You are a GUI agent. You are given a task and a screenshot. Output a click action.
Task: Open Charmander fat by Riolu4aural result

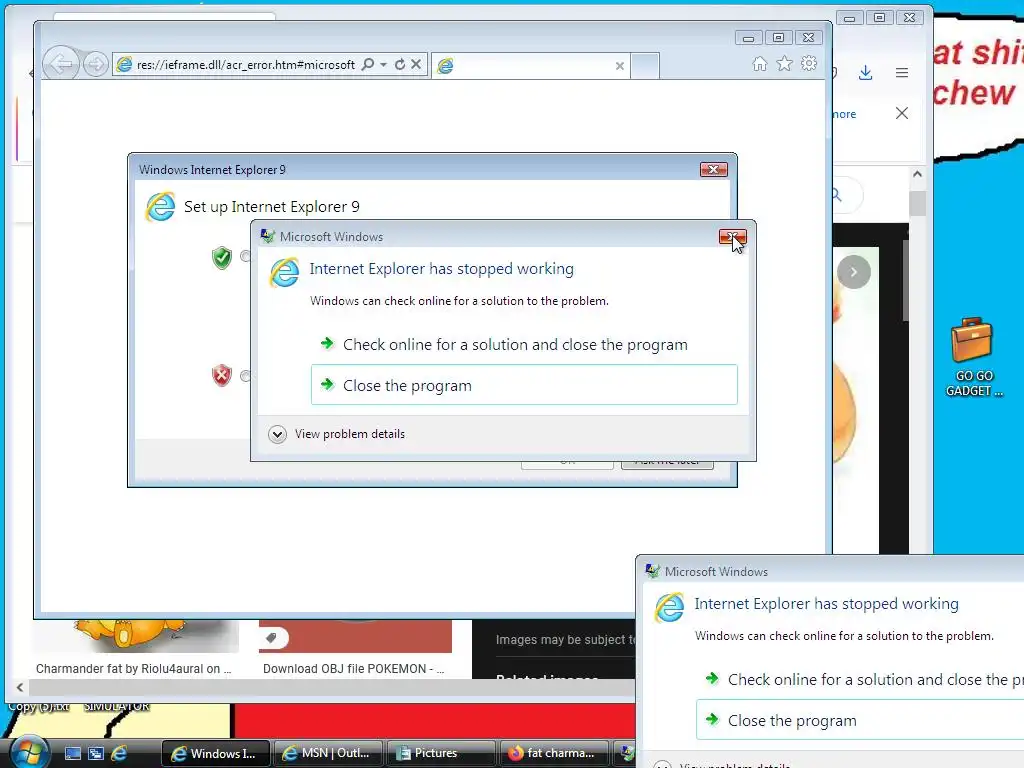point(133,669)
